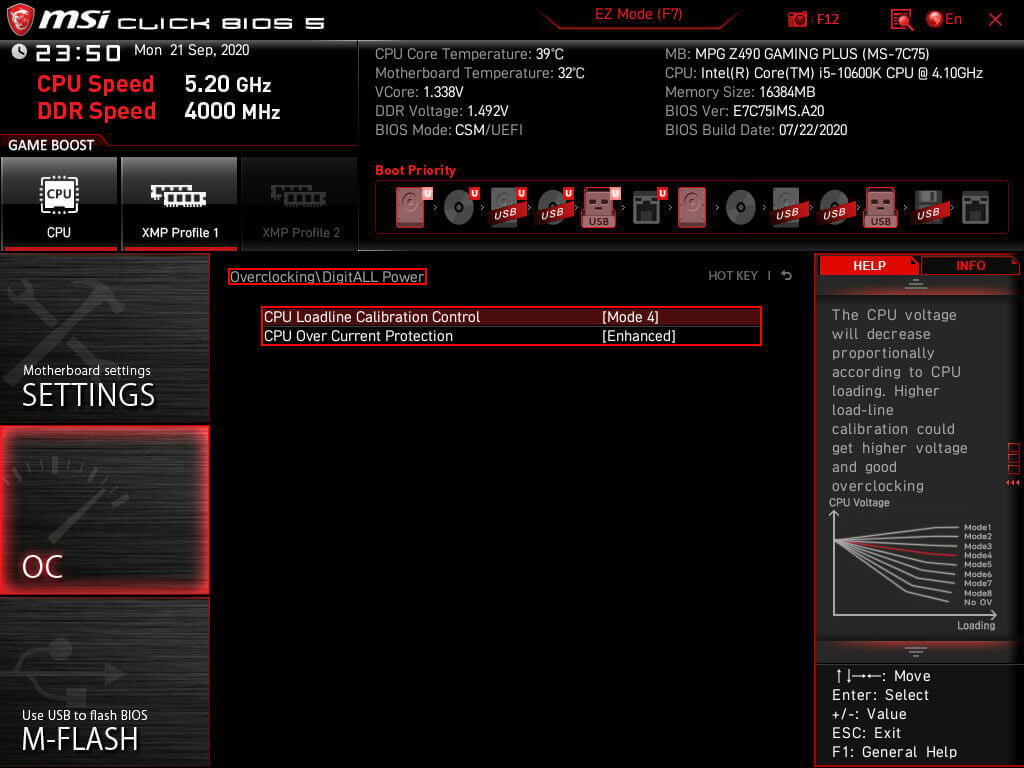
Task: Toggle XMP Profile 1
Action: pyautogui.click(x=180, y=203)
